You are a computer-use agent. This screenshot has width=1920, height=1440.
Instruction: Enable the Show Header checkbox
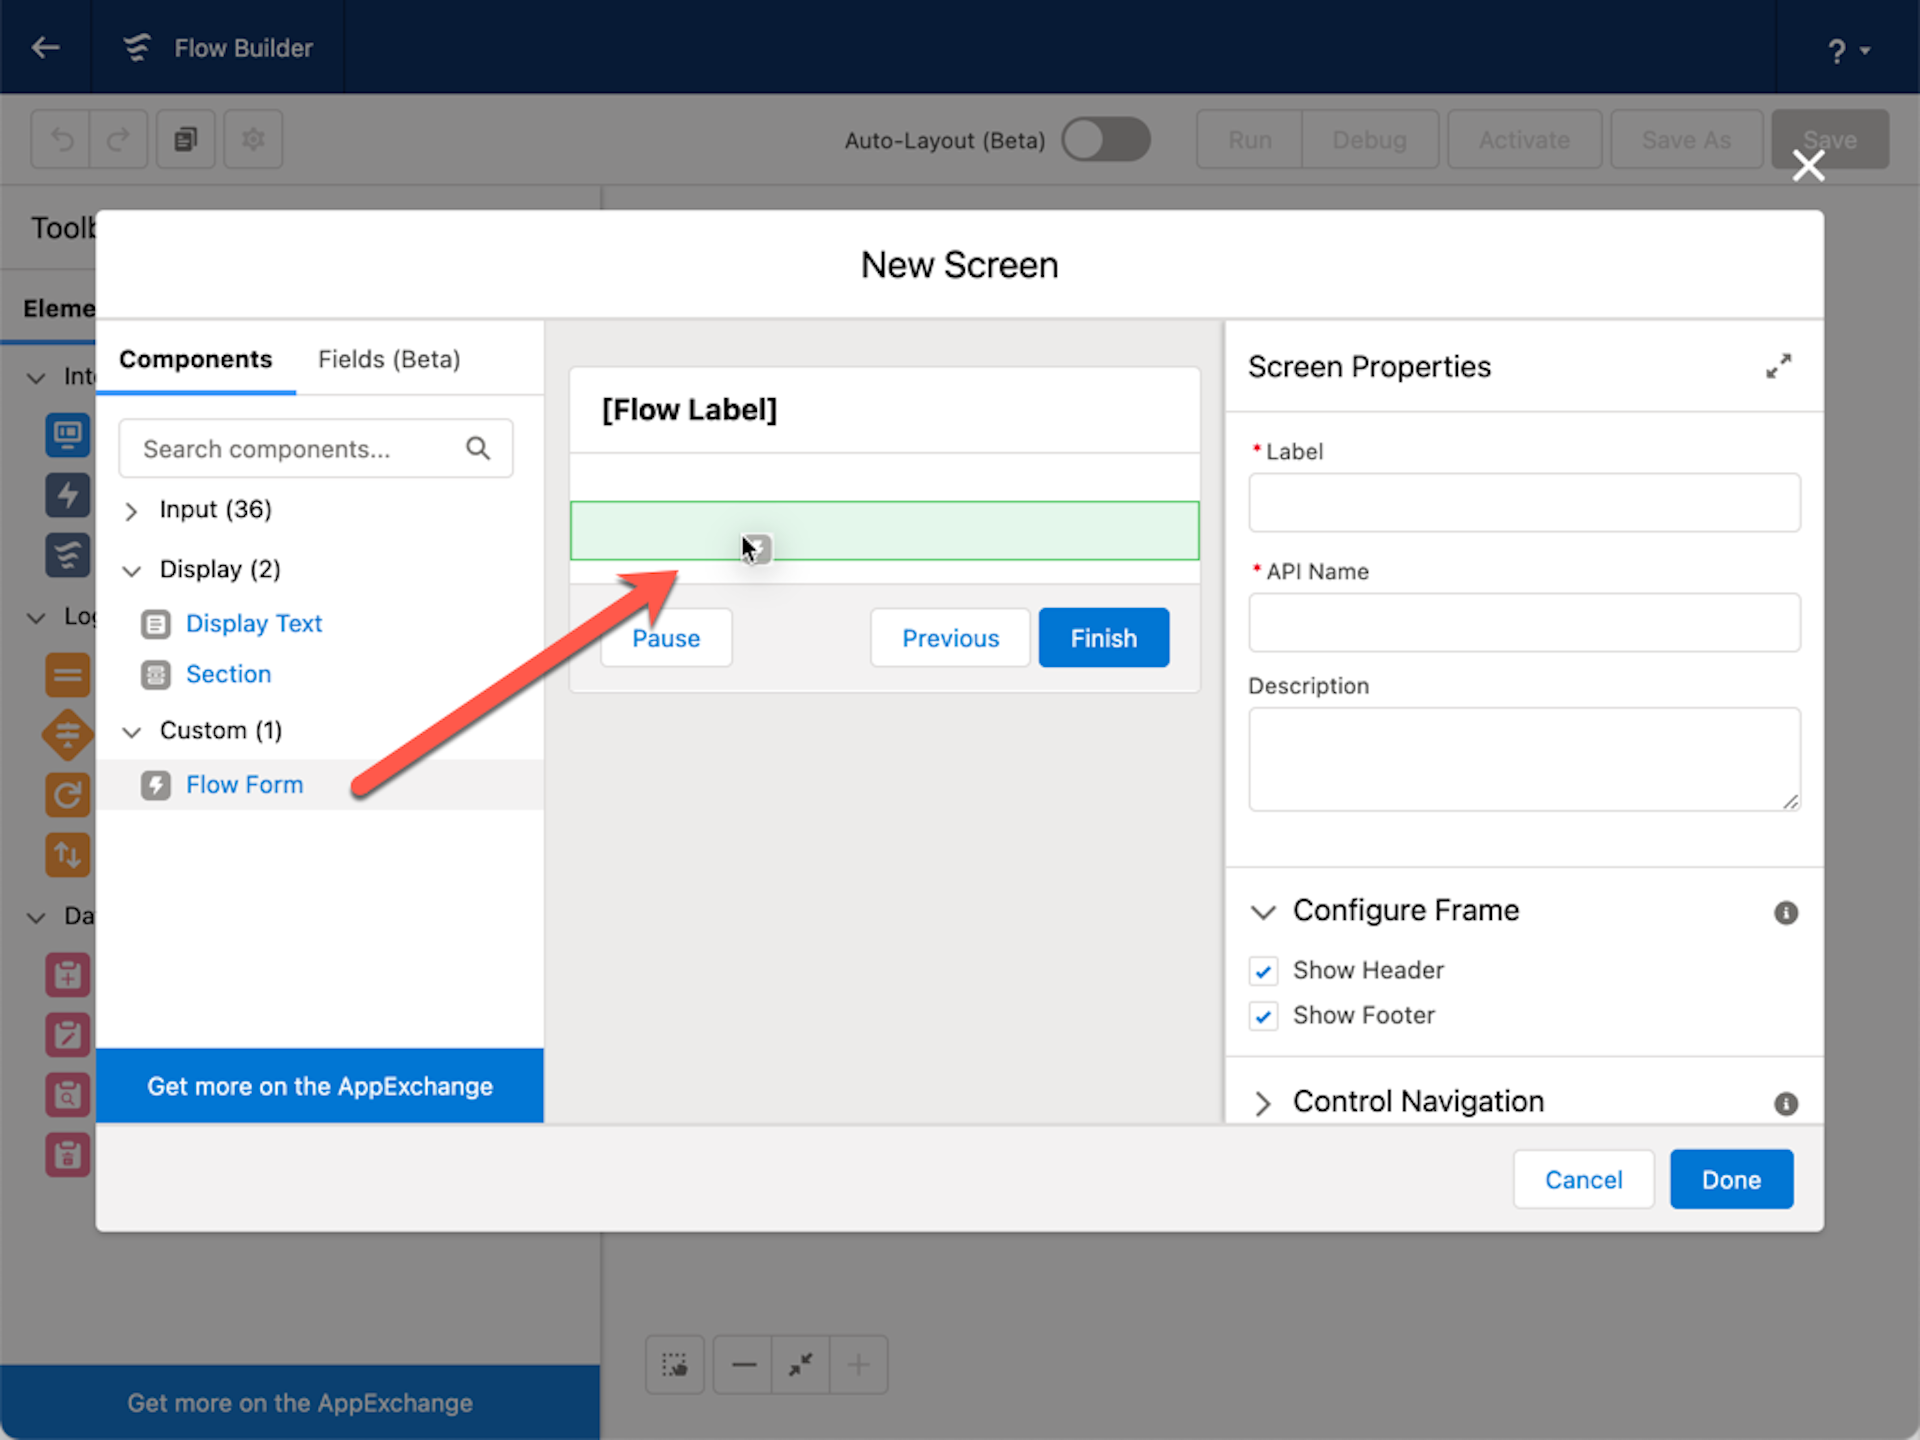[1263, 970]
